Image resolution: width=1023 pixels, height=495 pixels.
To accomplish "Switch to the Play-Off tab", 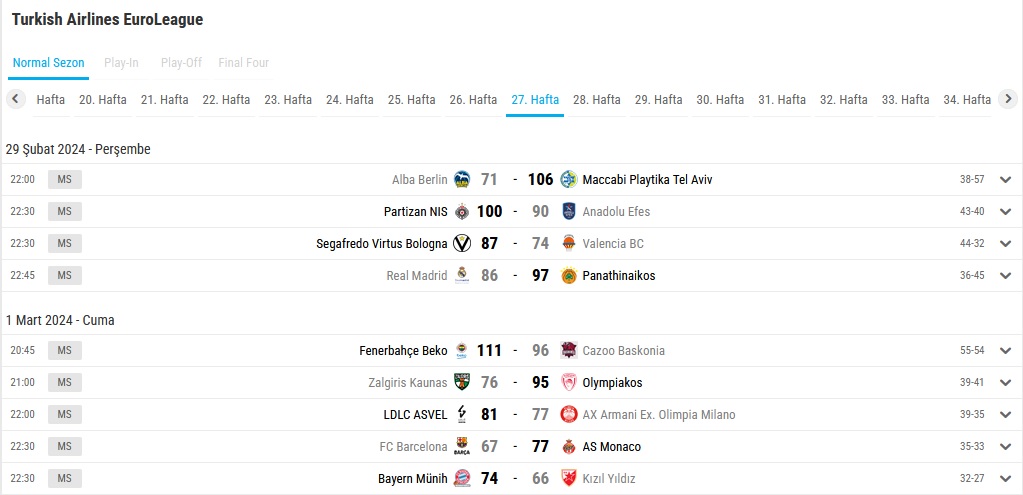I will pyautogui.click(x=181, y=63).
